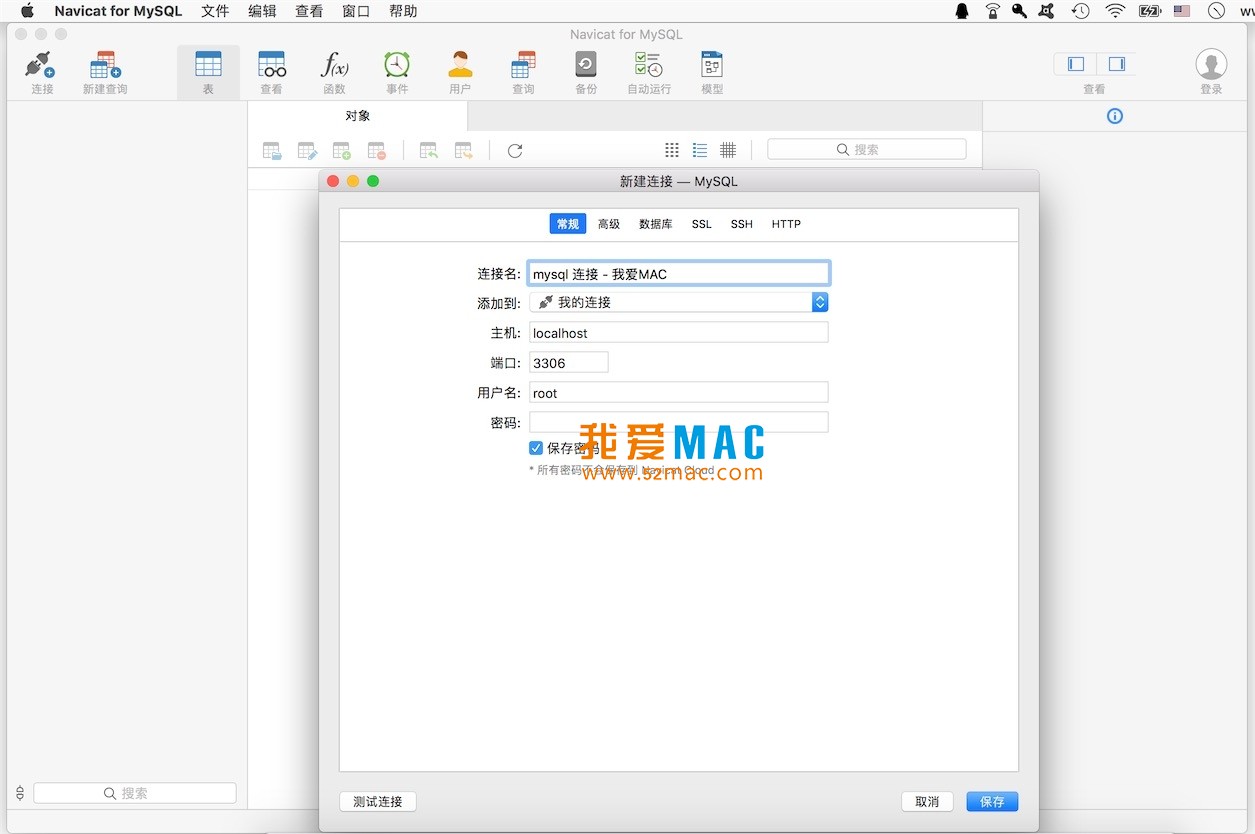
Task: Switch to the SSH tab
Action: point(741,224)
